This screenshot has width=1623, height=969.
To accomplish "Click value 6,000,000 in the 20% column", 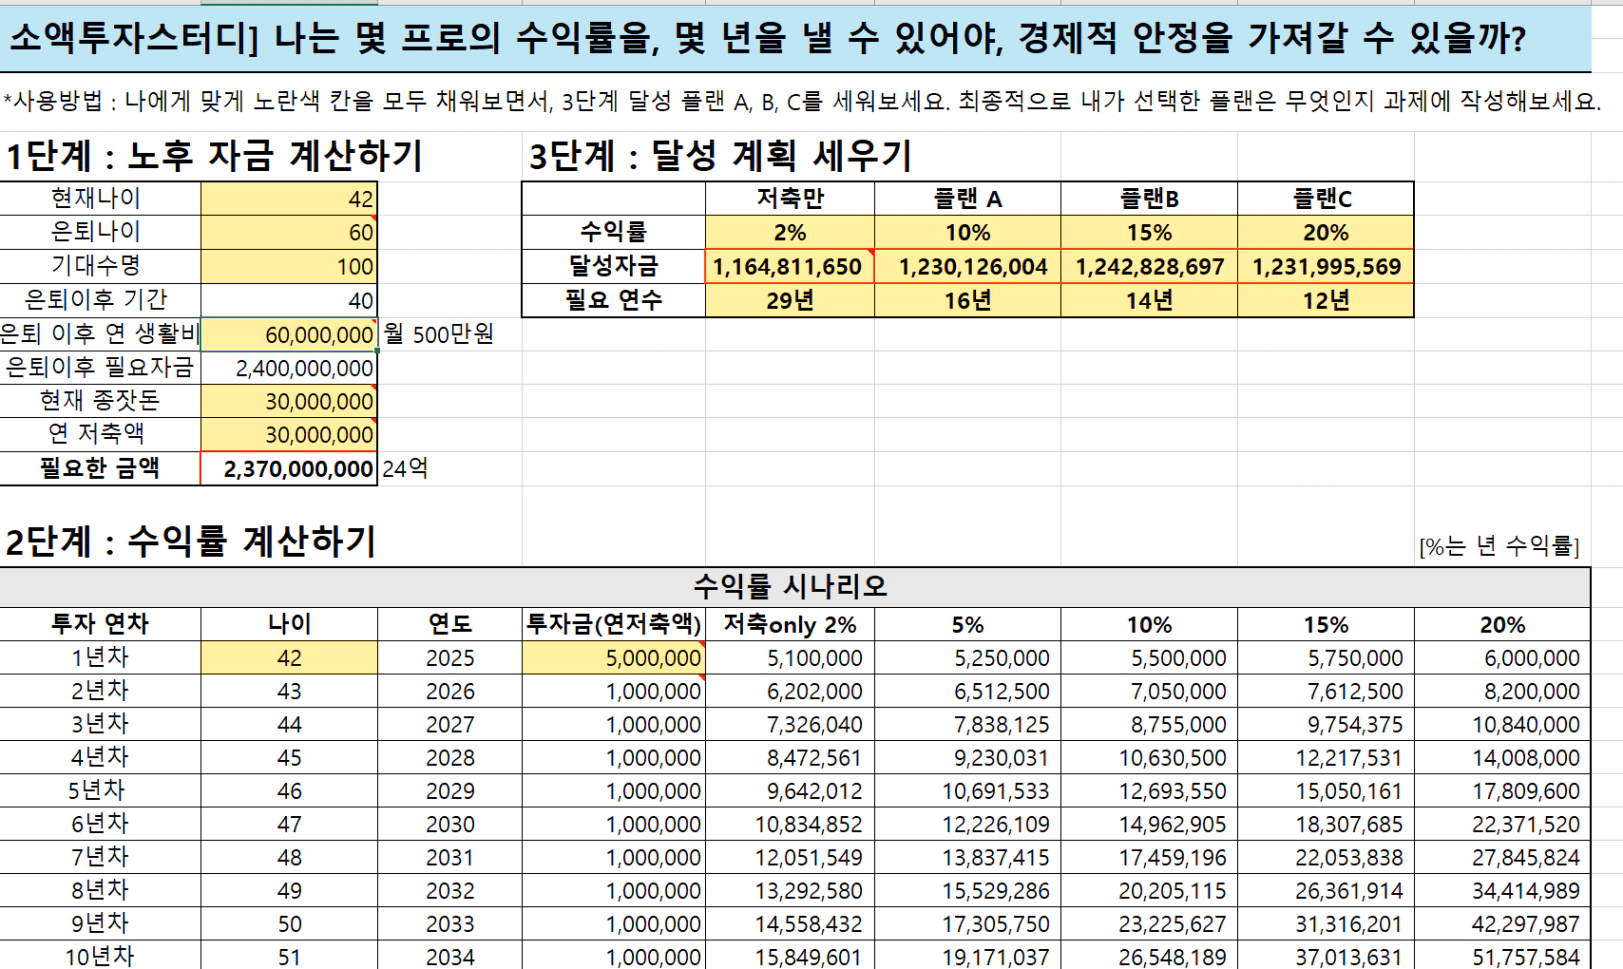I will coord(1503,658).
